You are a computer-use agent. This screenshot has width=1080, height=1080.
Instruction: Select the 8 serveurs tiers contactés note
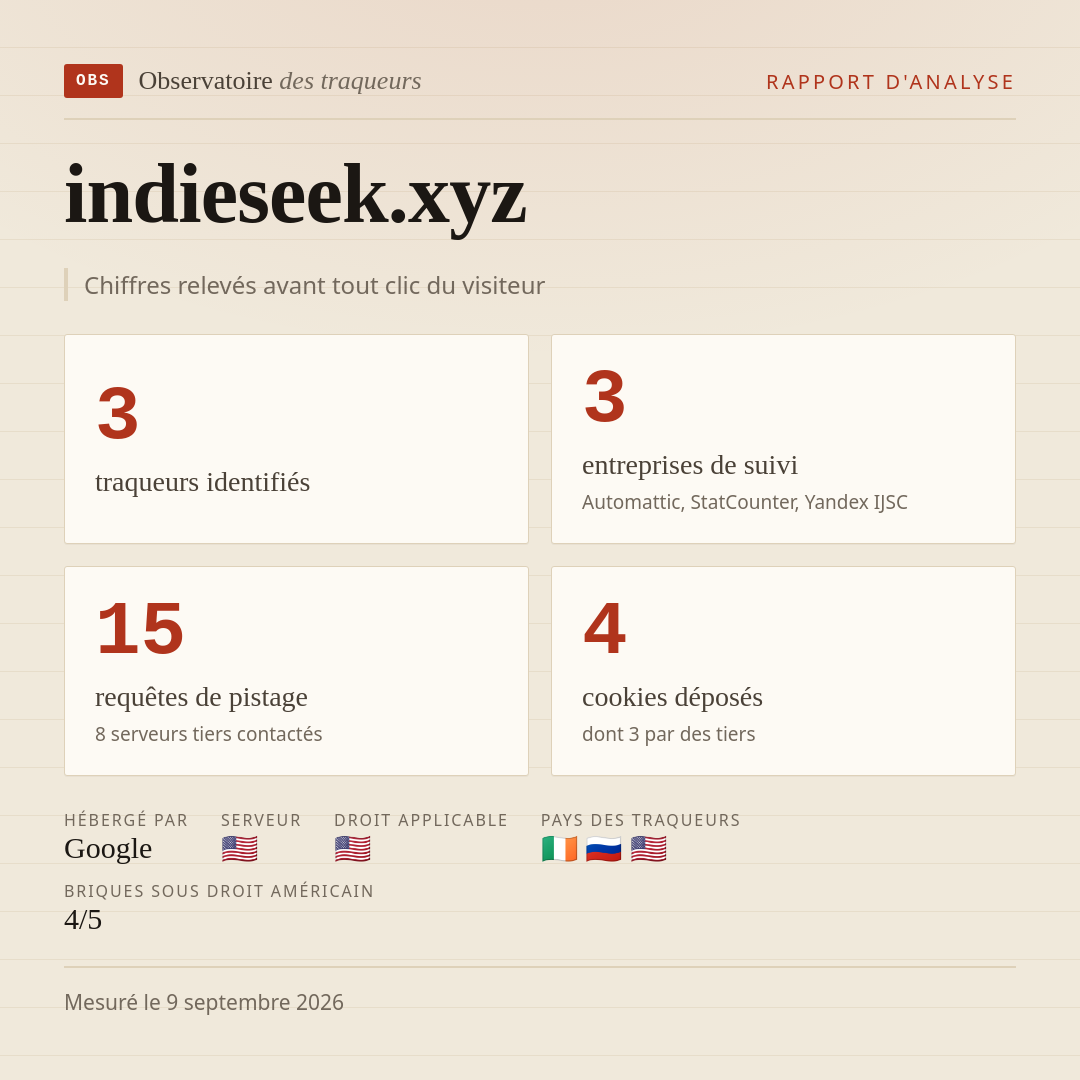tap(209, 734)
